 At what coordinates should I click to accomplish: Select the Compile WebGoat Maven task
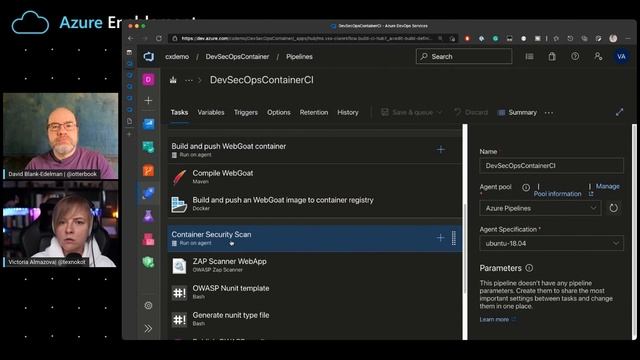pyautogui.click(x=315, y=177)
